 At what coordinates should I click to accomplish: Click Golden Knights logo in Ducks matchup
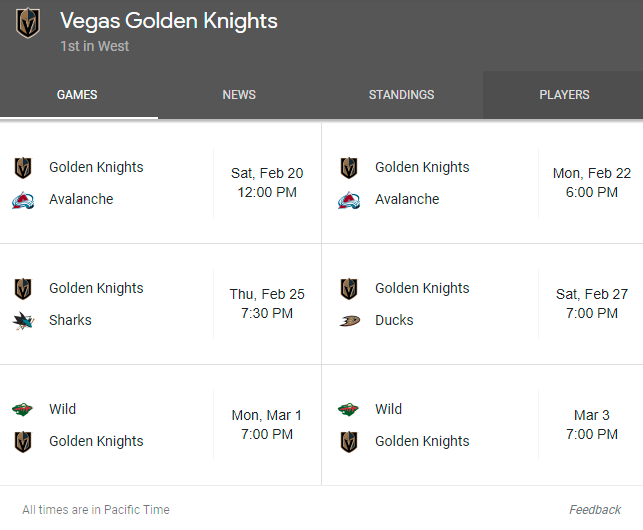(x=349, y=289)
